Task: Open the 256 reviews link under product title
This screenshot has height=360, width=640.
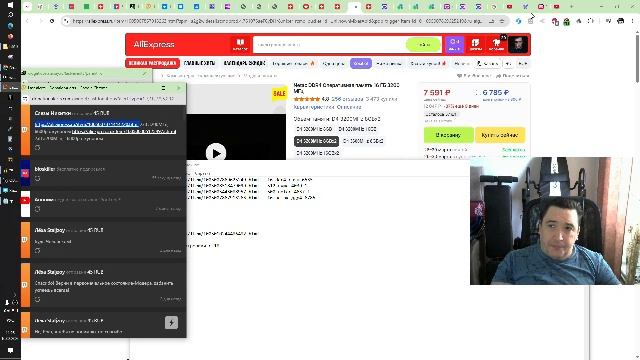Action: click(347, 99)
